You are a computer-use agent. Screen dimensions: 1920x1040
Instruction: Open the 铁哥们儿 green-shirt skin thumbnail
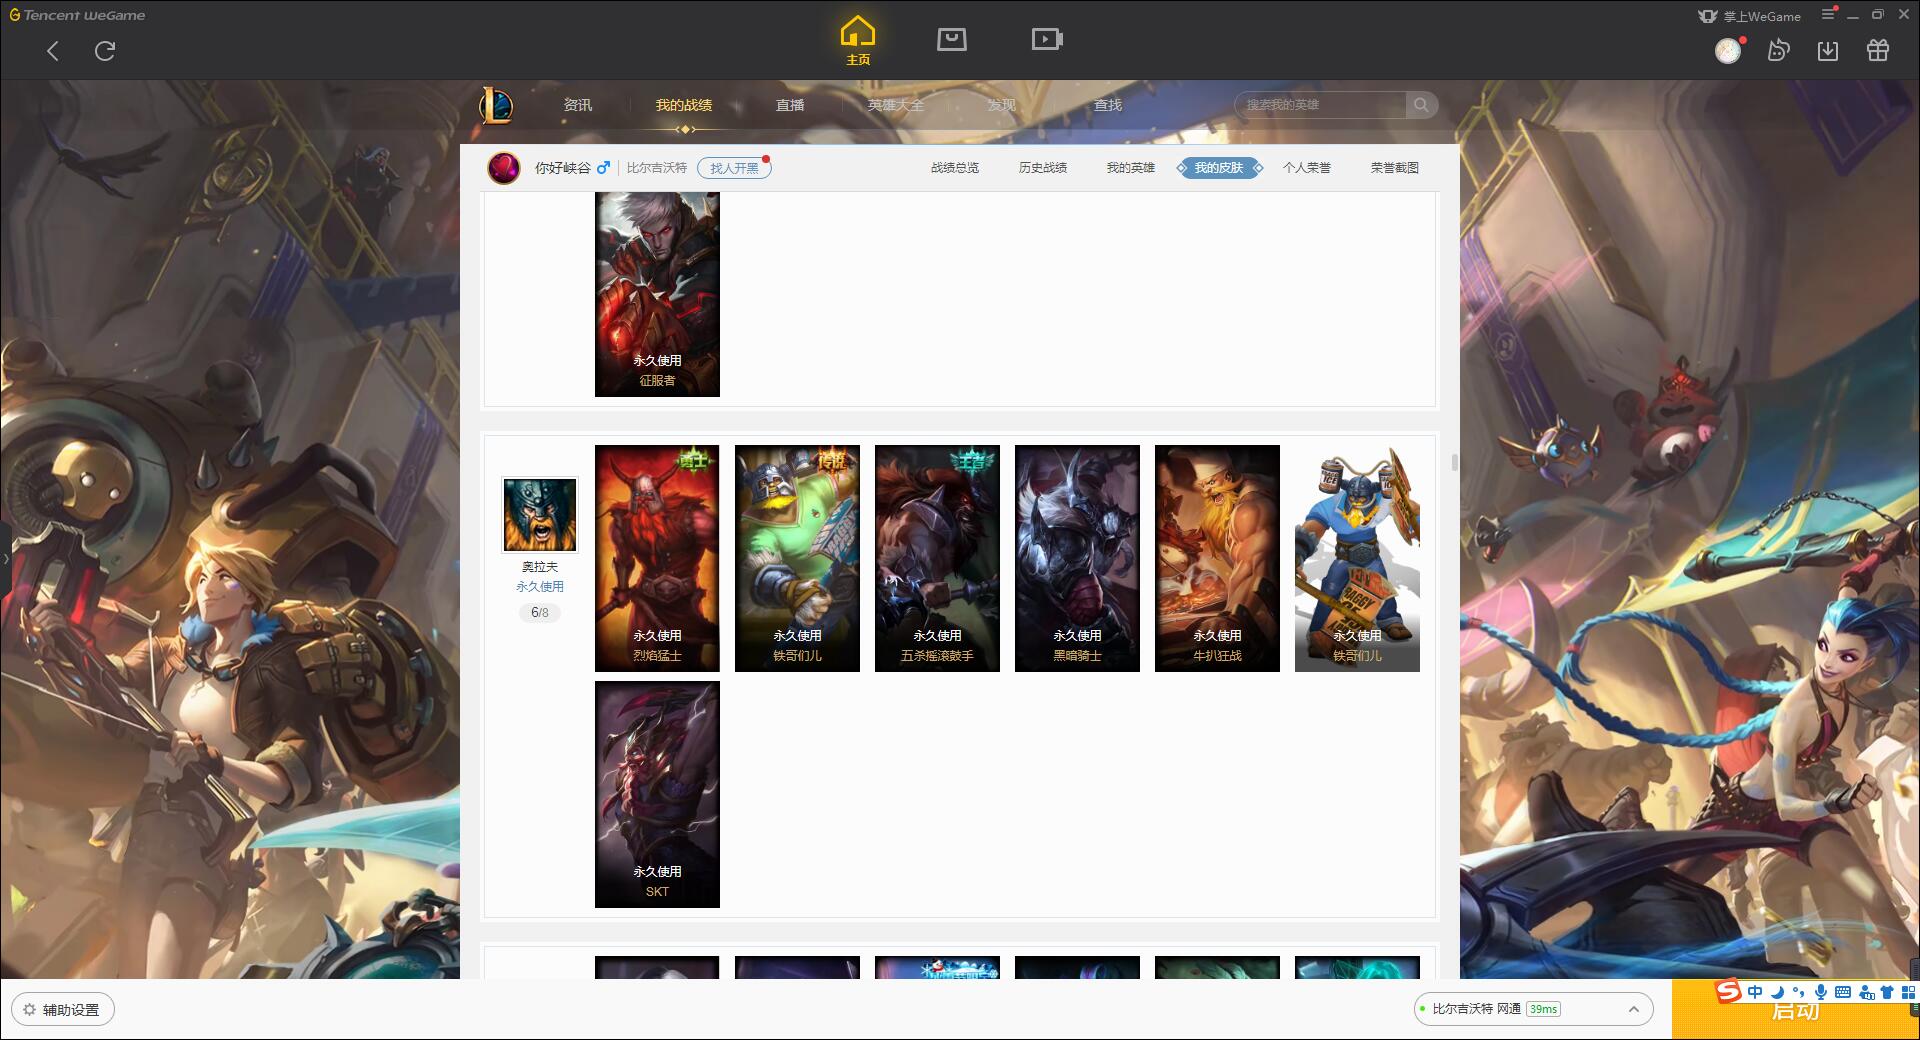pyautogui.click(x=797, y=558)
